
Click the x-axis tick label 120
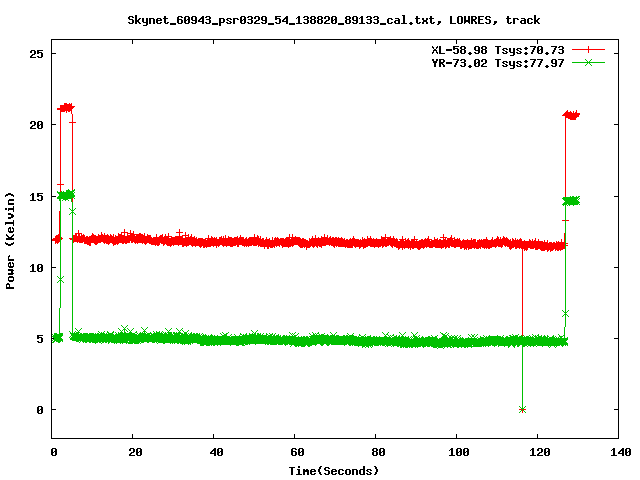tap(540, 452)
